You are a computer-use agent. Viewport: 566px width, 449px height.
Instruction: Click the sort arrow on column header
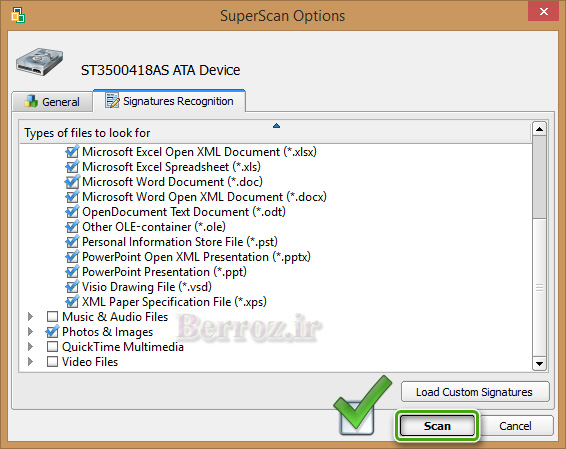tap(277, 126)
